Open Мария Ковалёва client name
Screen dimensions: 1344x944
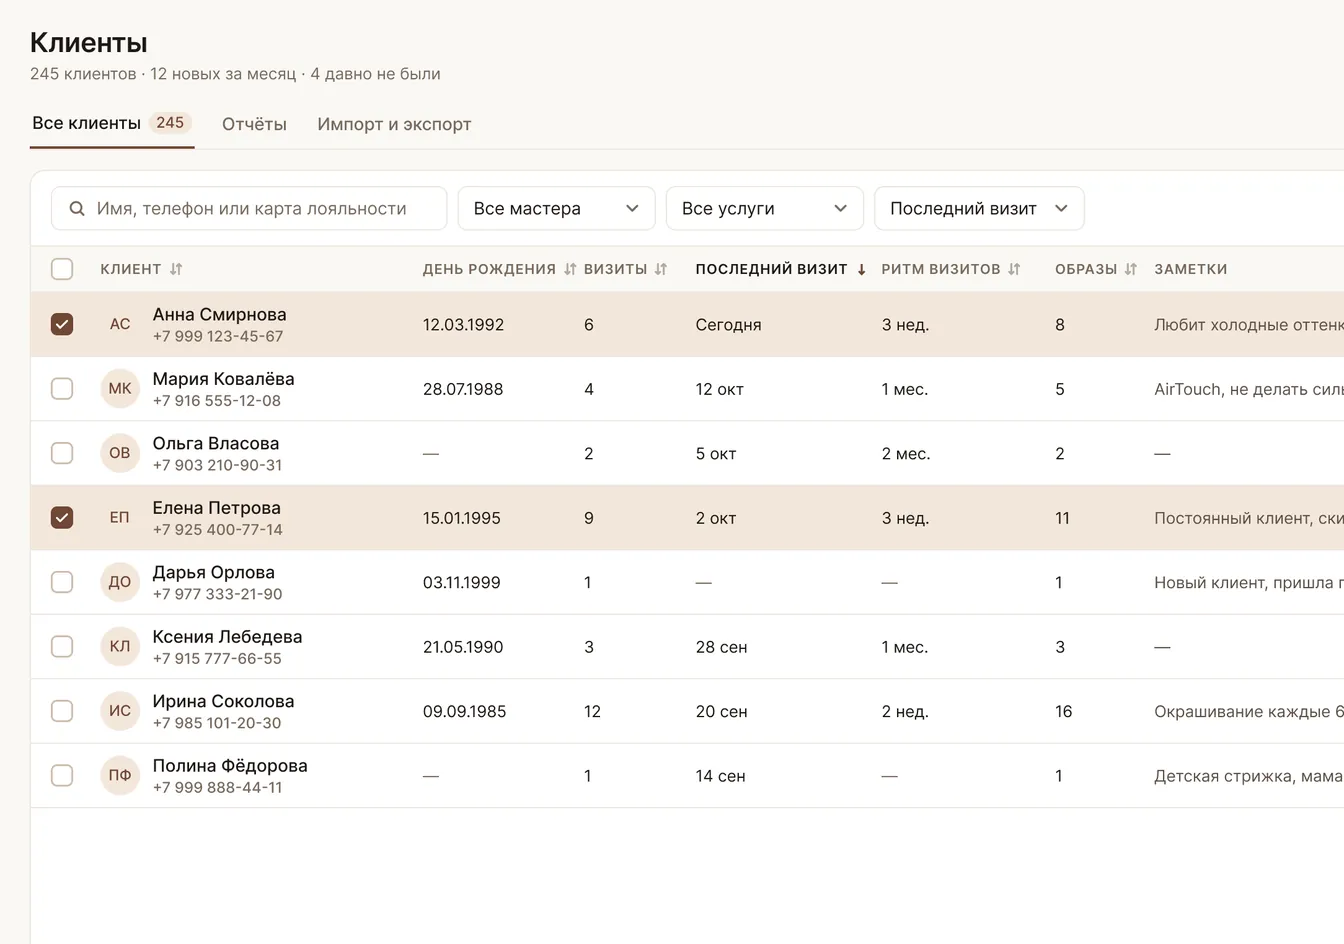click(223, 379)
